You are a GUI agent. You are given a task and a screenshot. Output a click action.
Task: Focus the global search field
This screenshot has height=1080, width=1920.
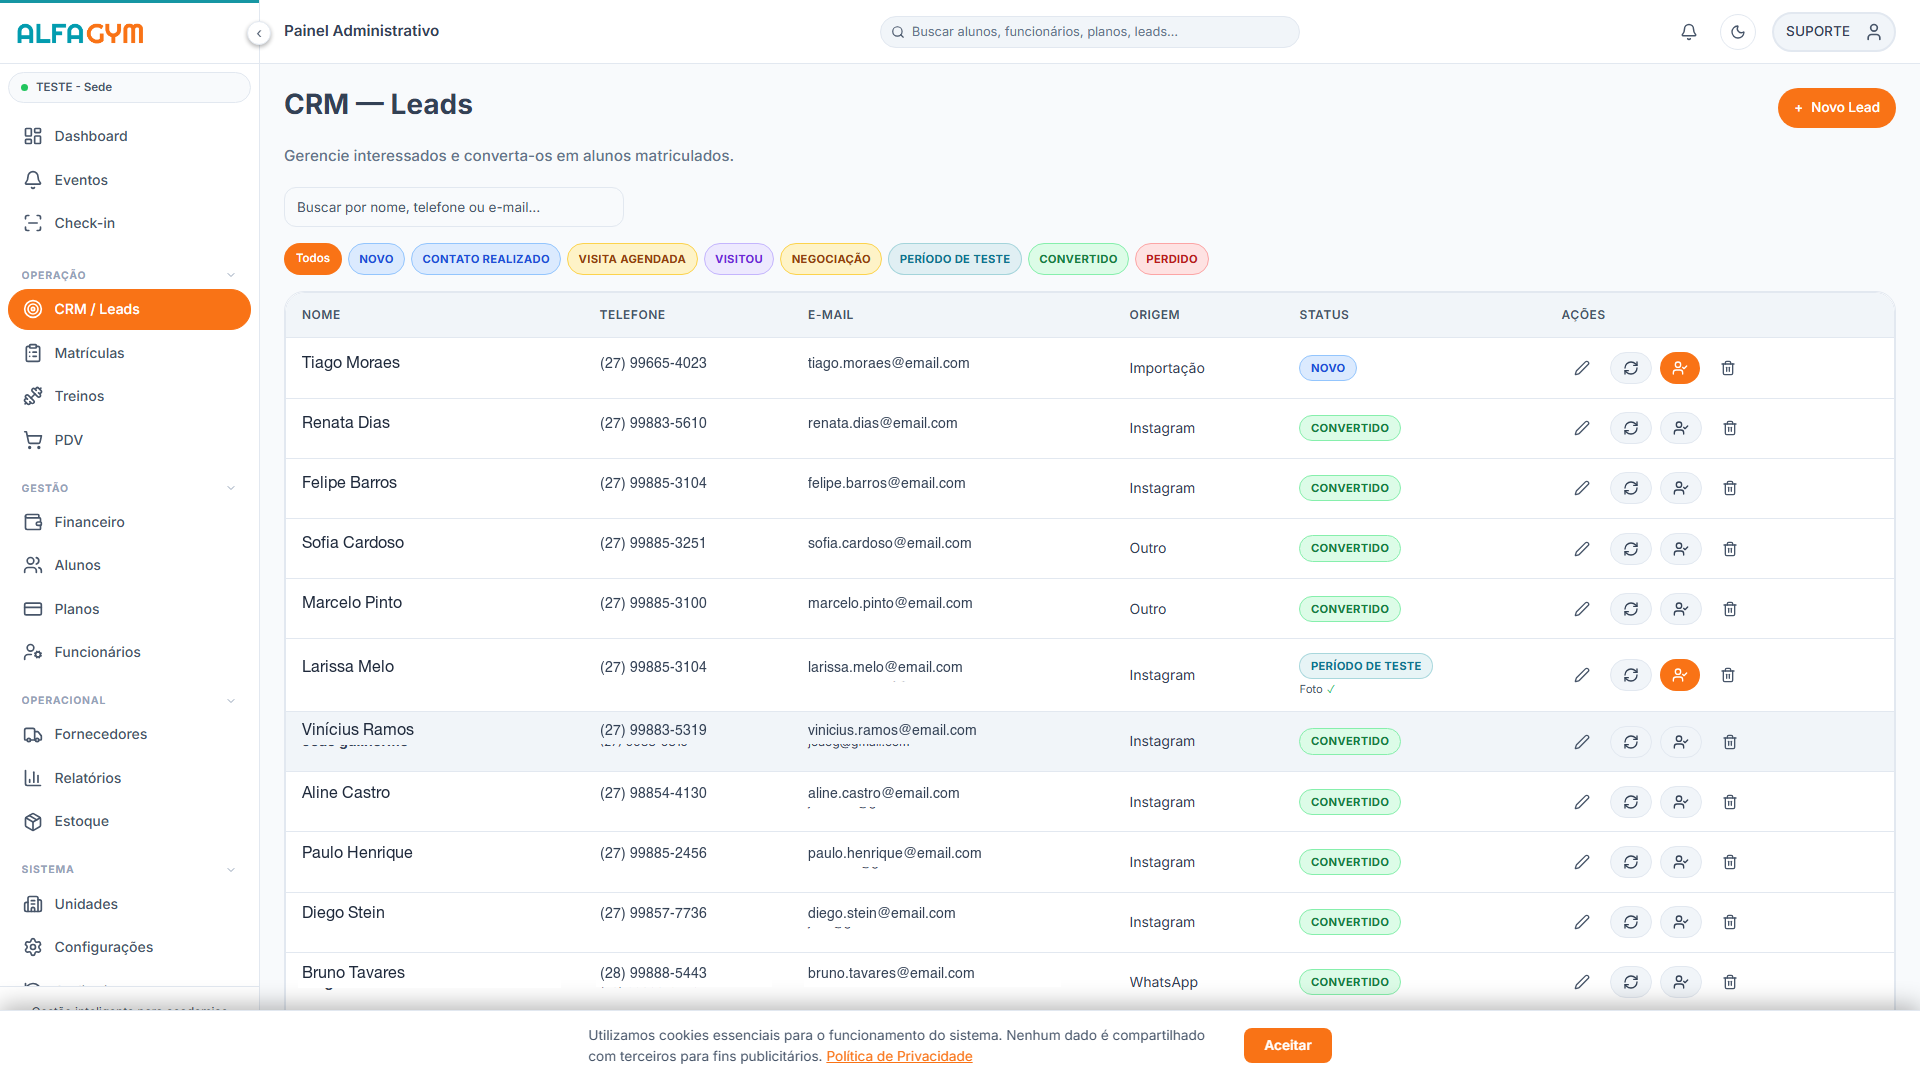click(1090, 32)
